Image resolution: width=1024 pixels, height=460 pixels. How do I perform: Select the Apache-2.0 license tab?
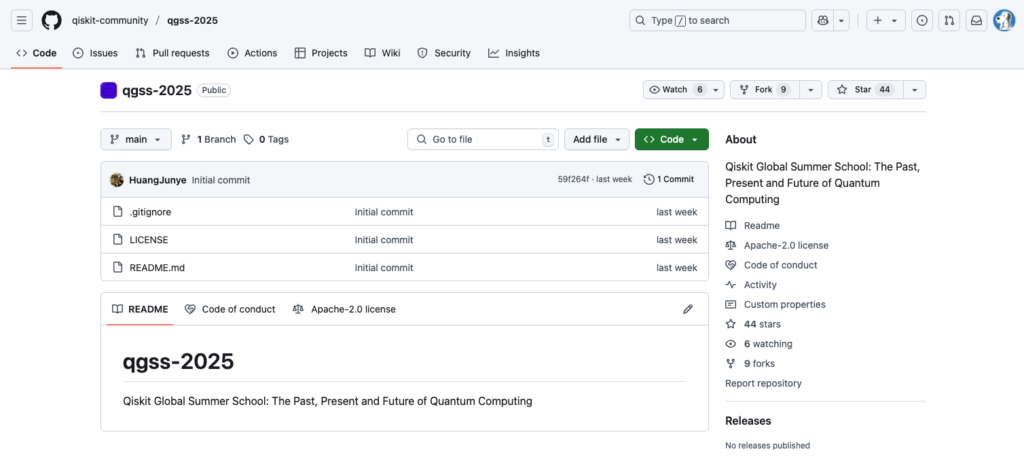click(344, 309)
